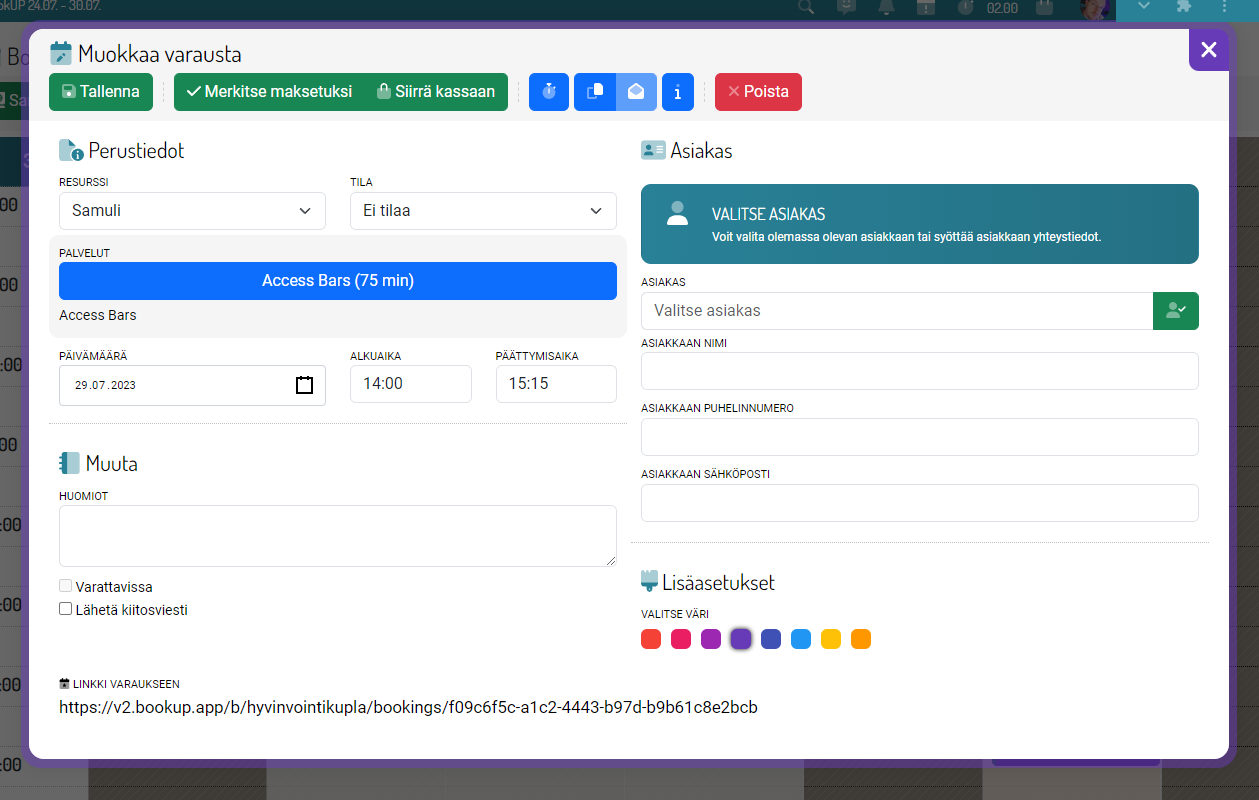Open the stopwatch timer tool
The height and width of the screenshot is (800, 1259).
pyautogui.click(x=548, y=92)
